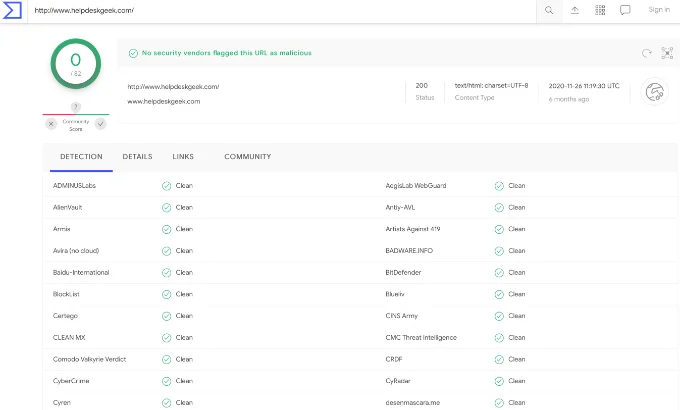This screenshot has width=680, height=410.
Task: Click Baidu-International vendor name
Action: 81,272
